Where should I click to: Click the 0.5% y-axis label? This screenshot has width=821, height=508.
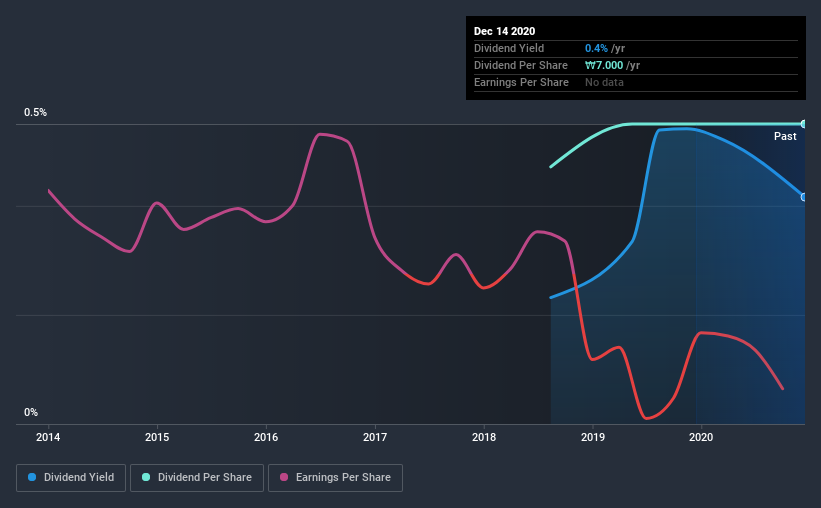click(36, 113)
